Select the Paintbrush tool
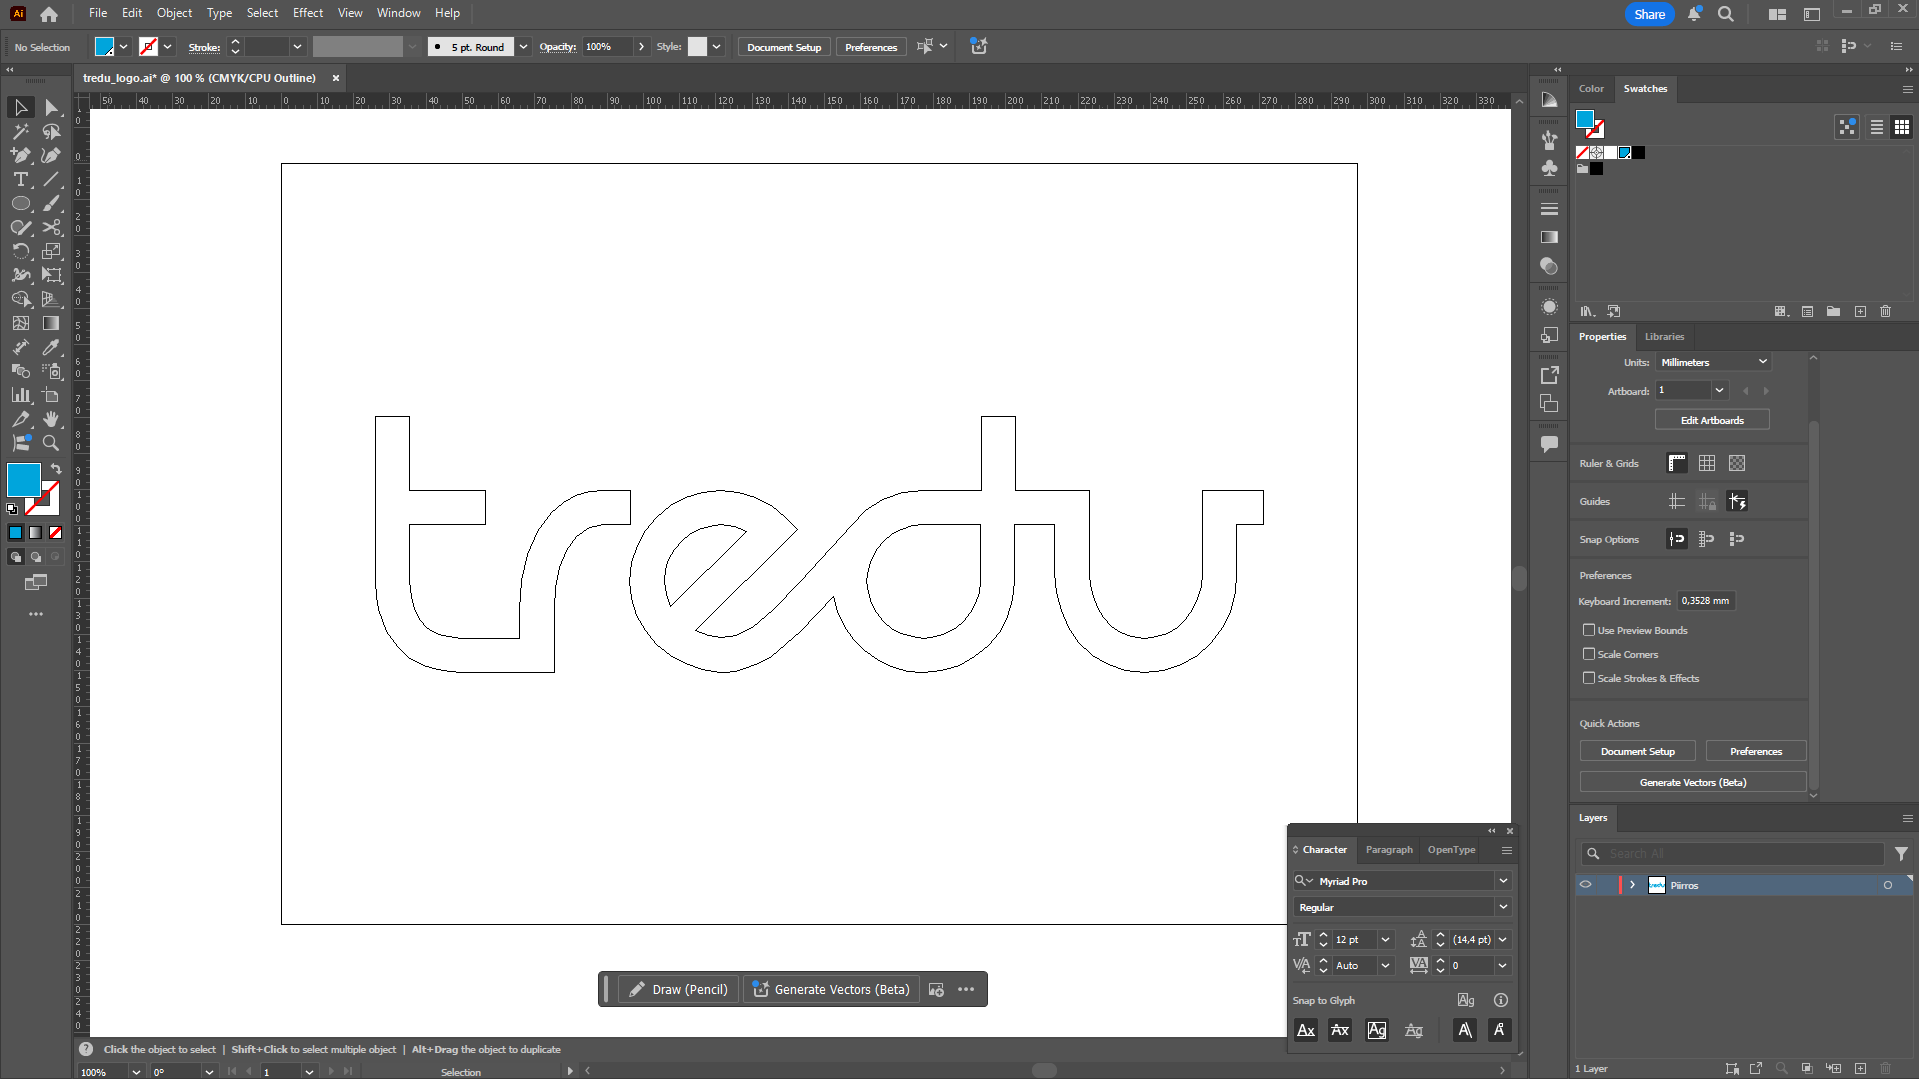This screenshot has height=1079, width=1919. (x=51, y=203)
